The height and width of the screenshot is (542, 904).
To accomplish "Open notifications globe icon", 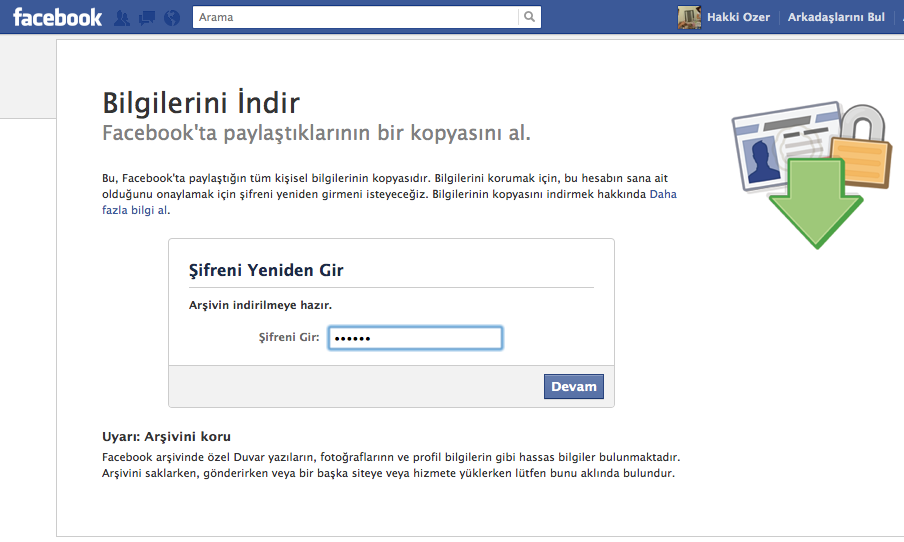I will pyautogui.click(x=172, y=18).
